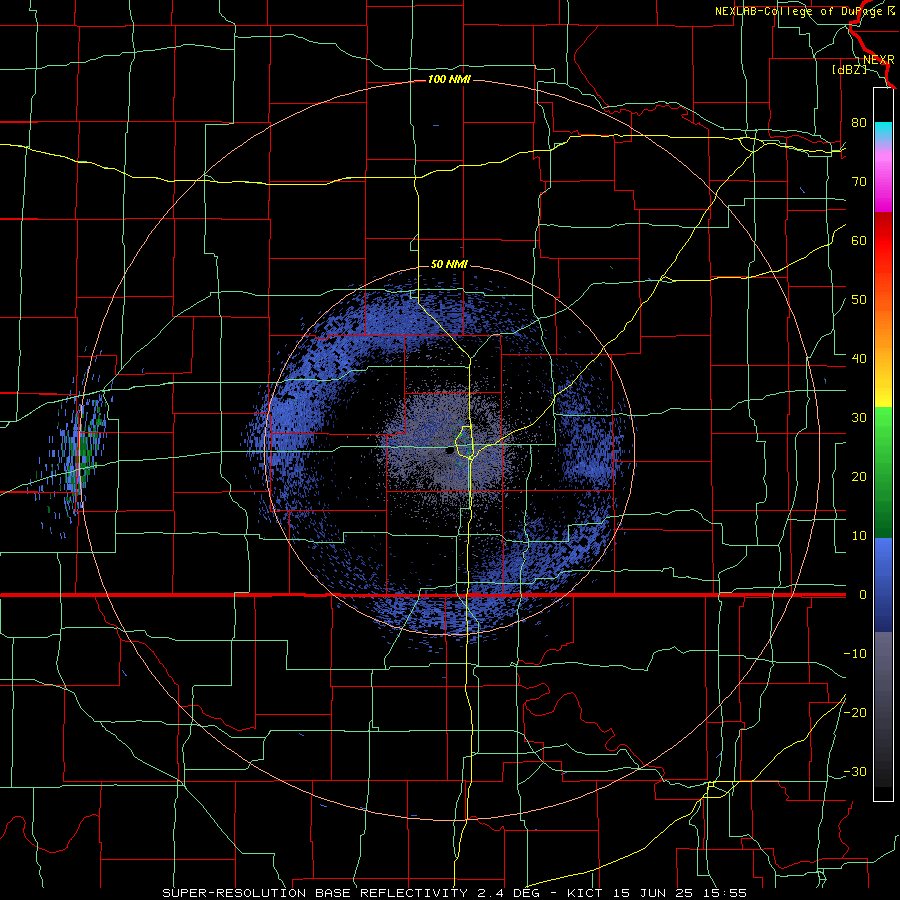Click the 60 dBZ scale label
This screenshot has height=900, width=900.
[859, 240]
